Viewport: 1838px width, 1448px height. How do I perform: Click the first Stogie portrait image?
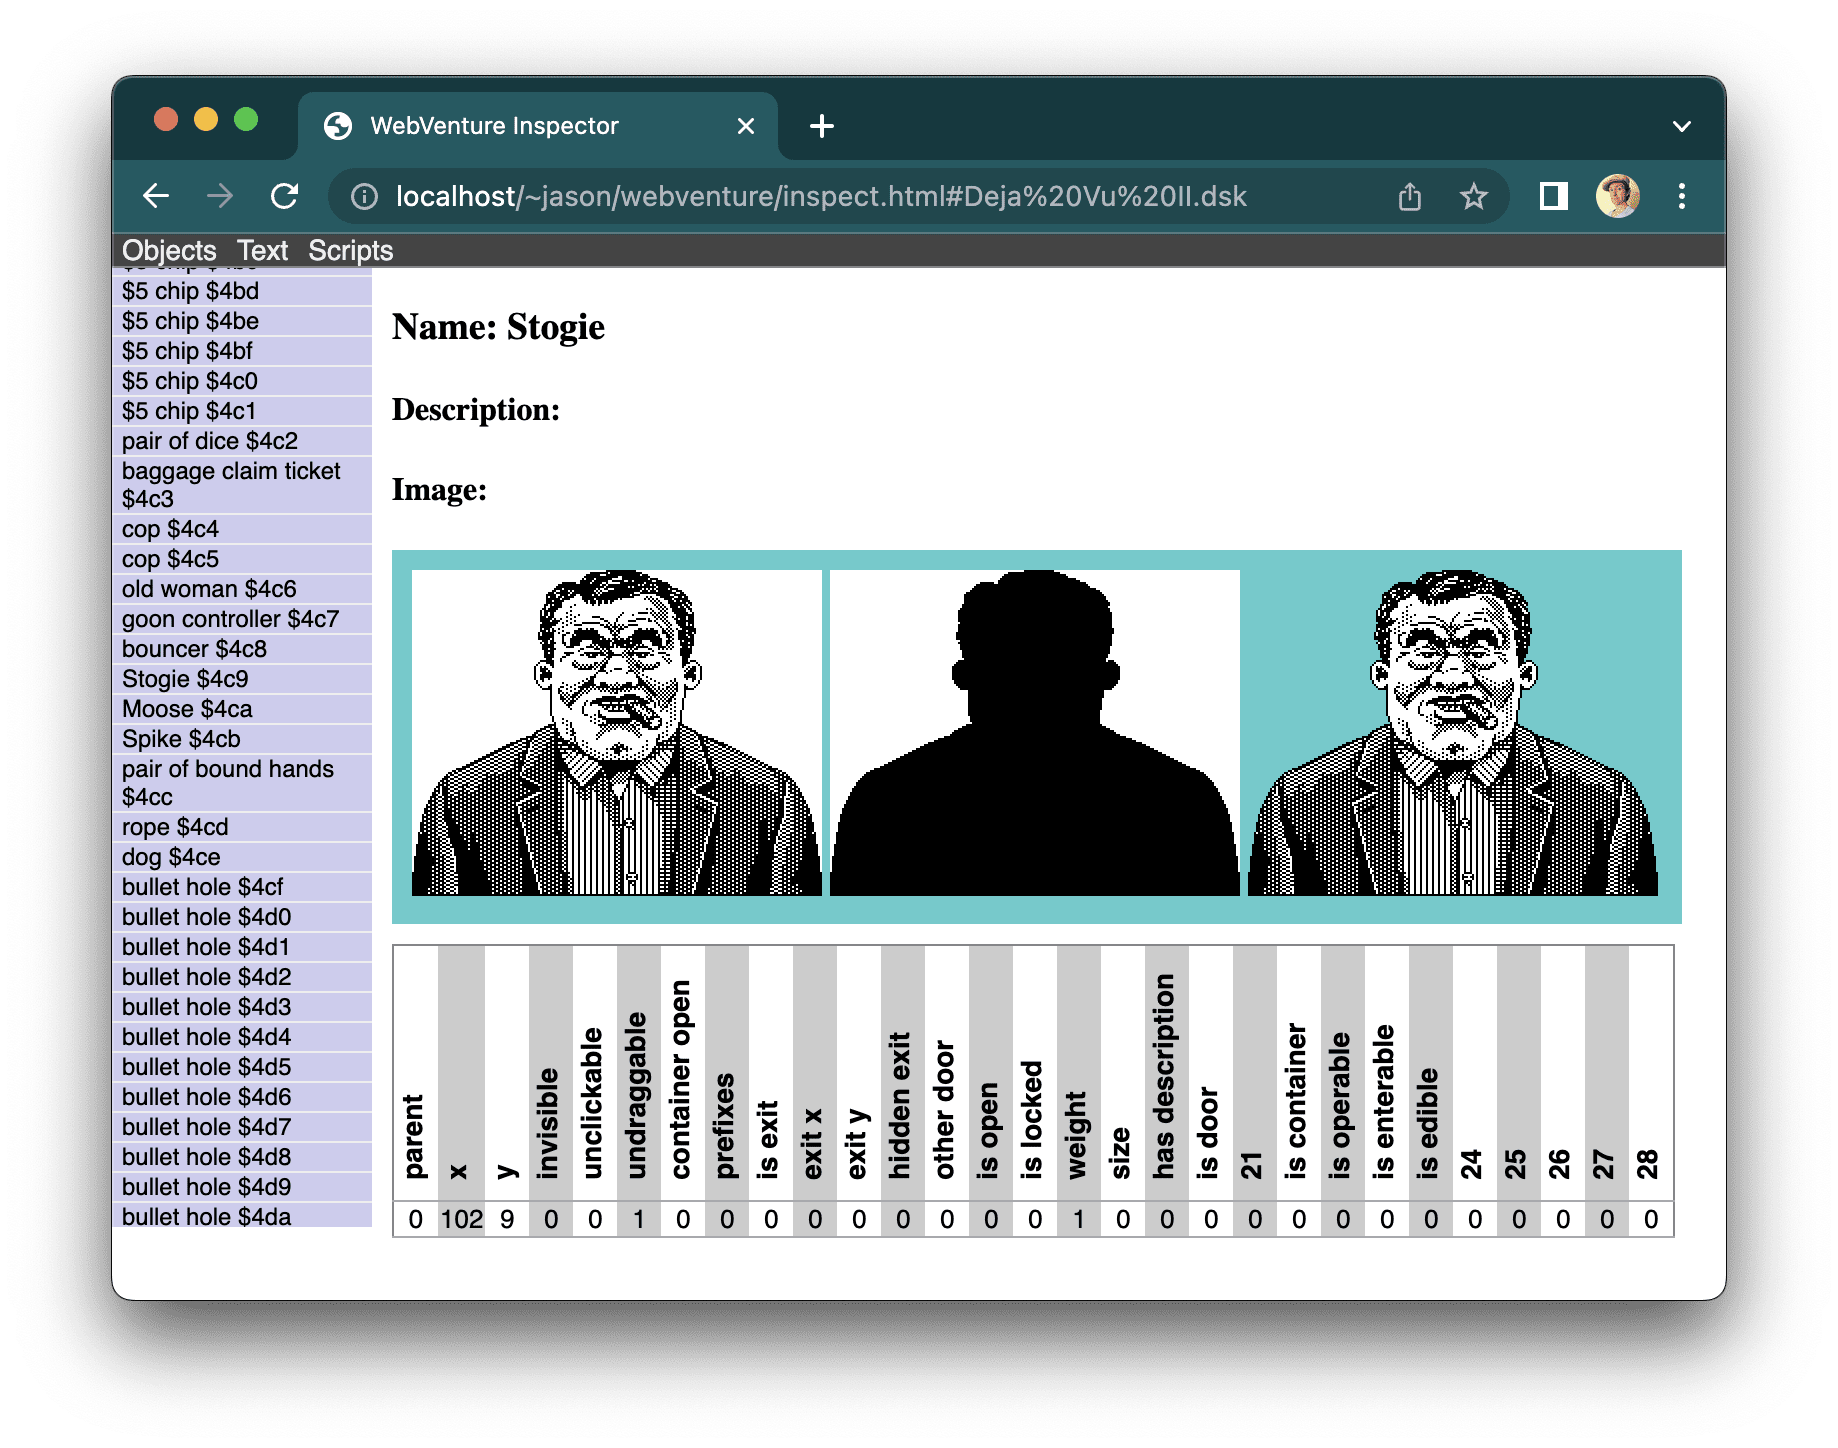(617, 733)
